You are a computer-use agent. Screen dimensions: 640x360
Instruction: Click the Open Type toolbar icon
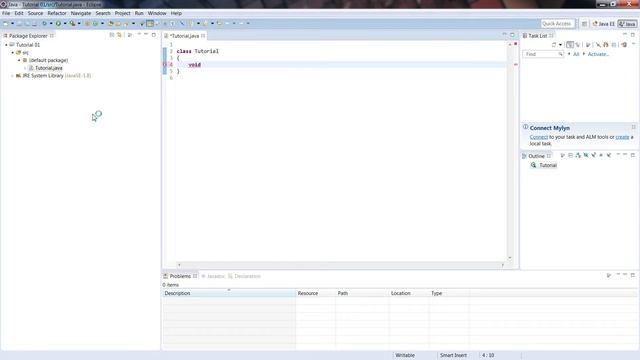[x=111, y=24]
